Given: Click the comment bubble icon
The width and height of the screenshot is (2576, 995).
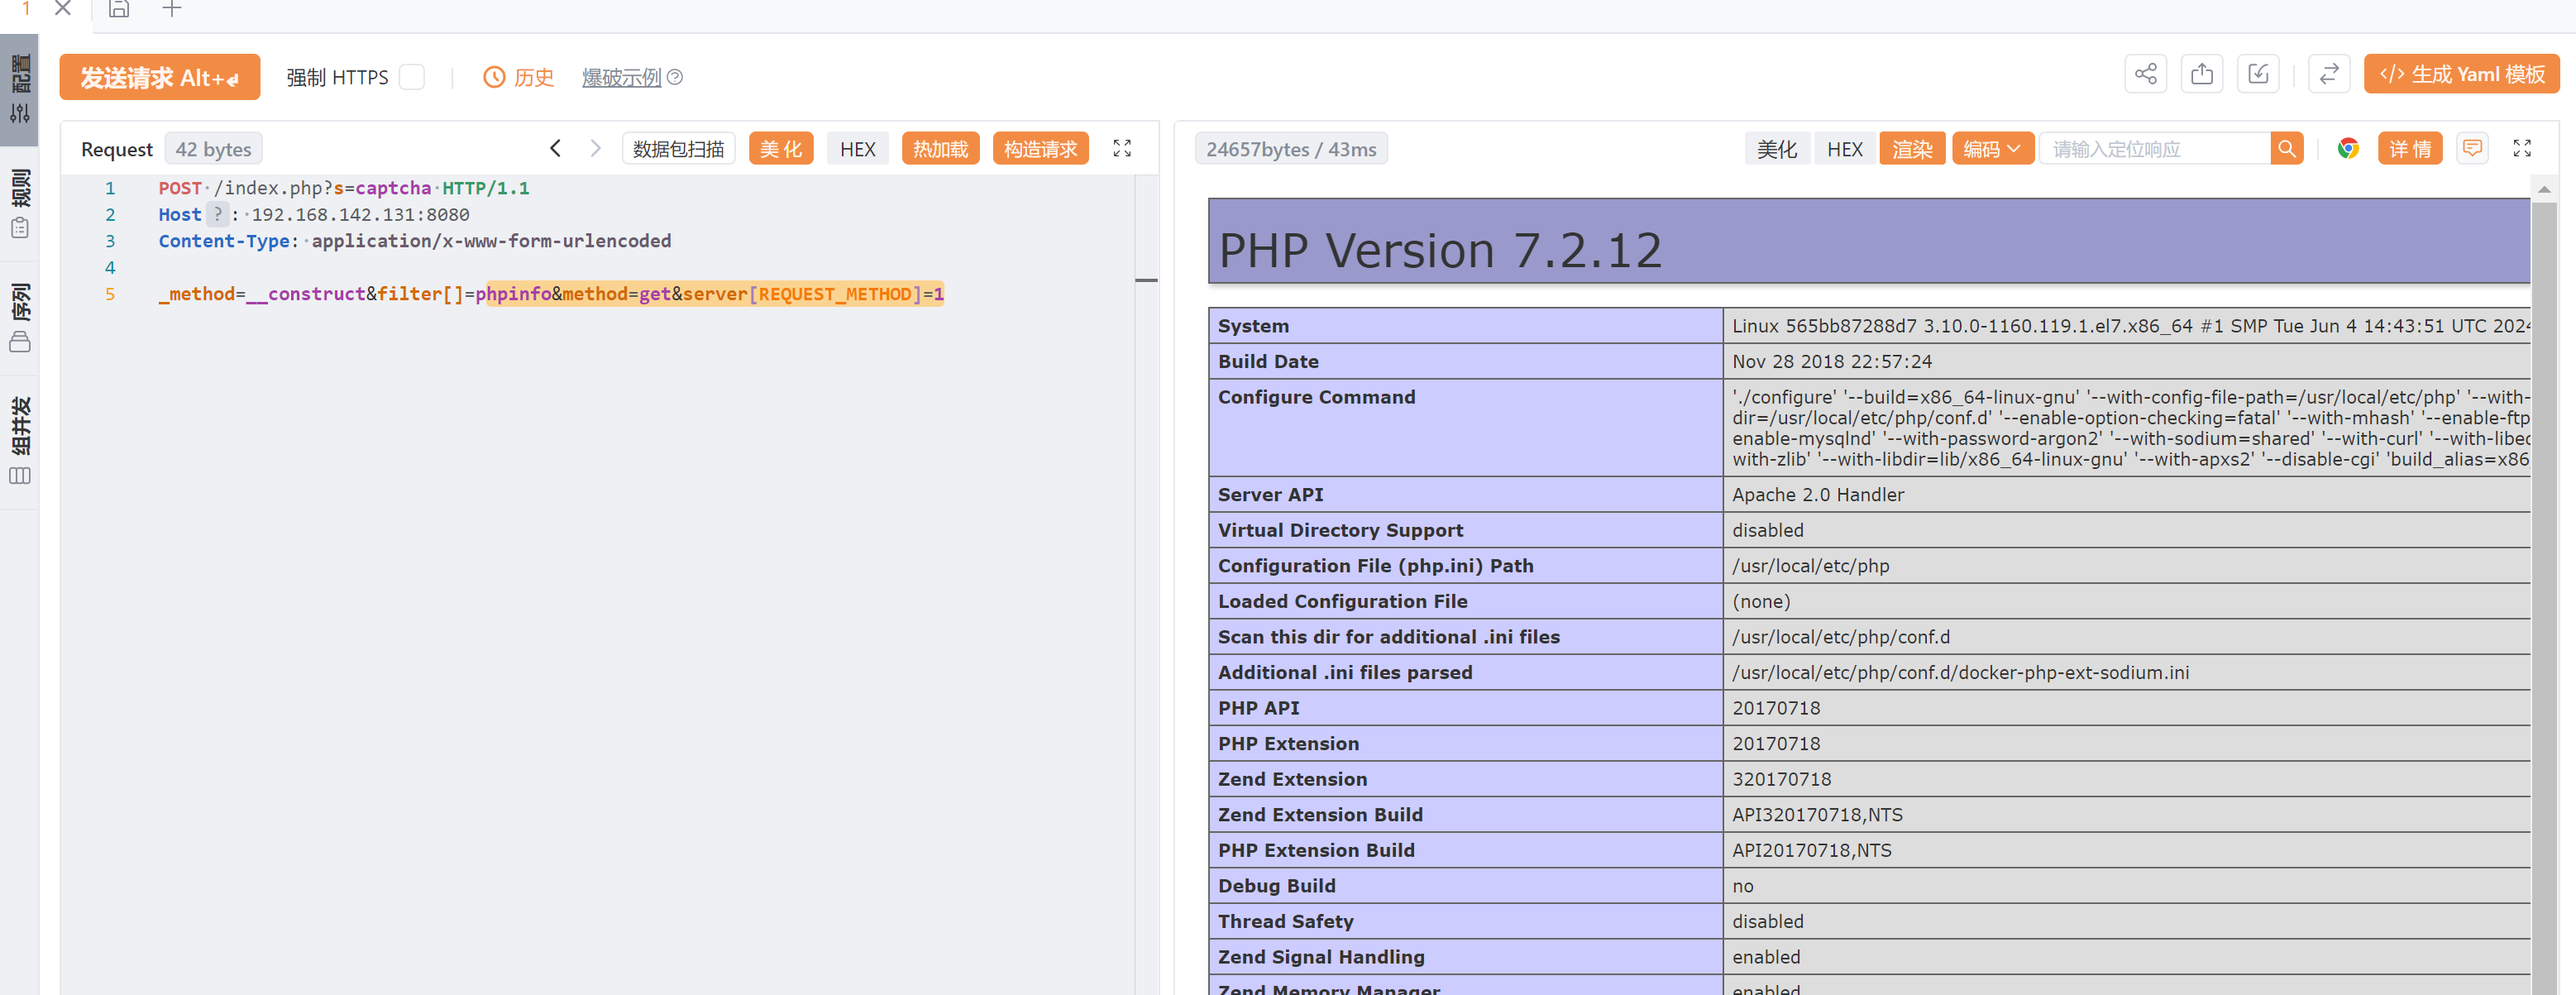Looking at the screenshot, I should tap(2472, 149).
